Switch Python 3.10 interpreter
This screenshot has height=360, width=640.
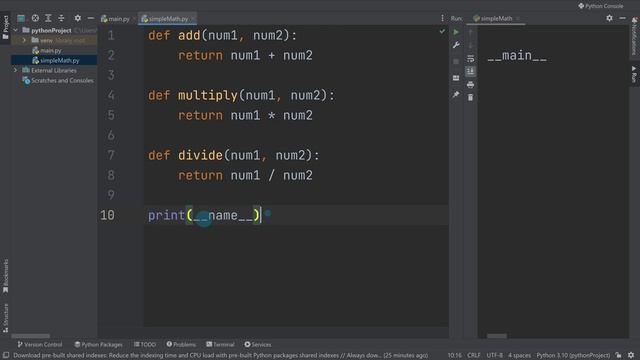click(573, 356)
